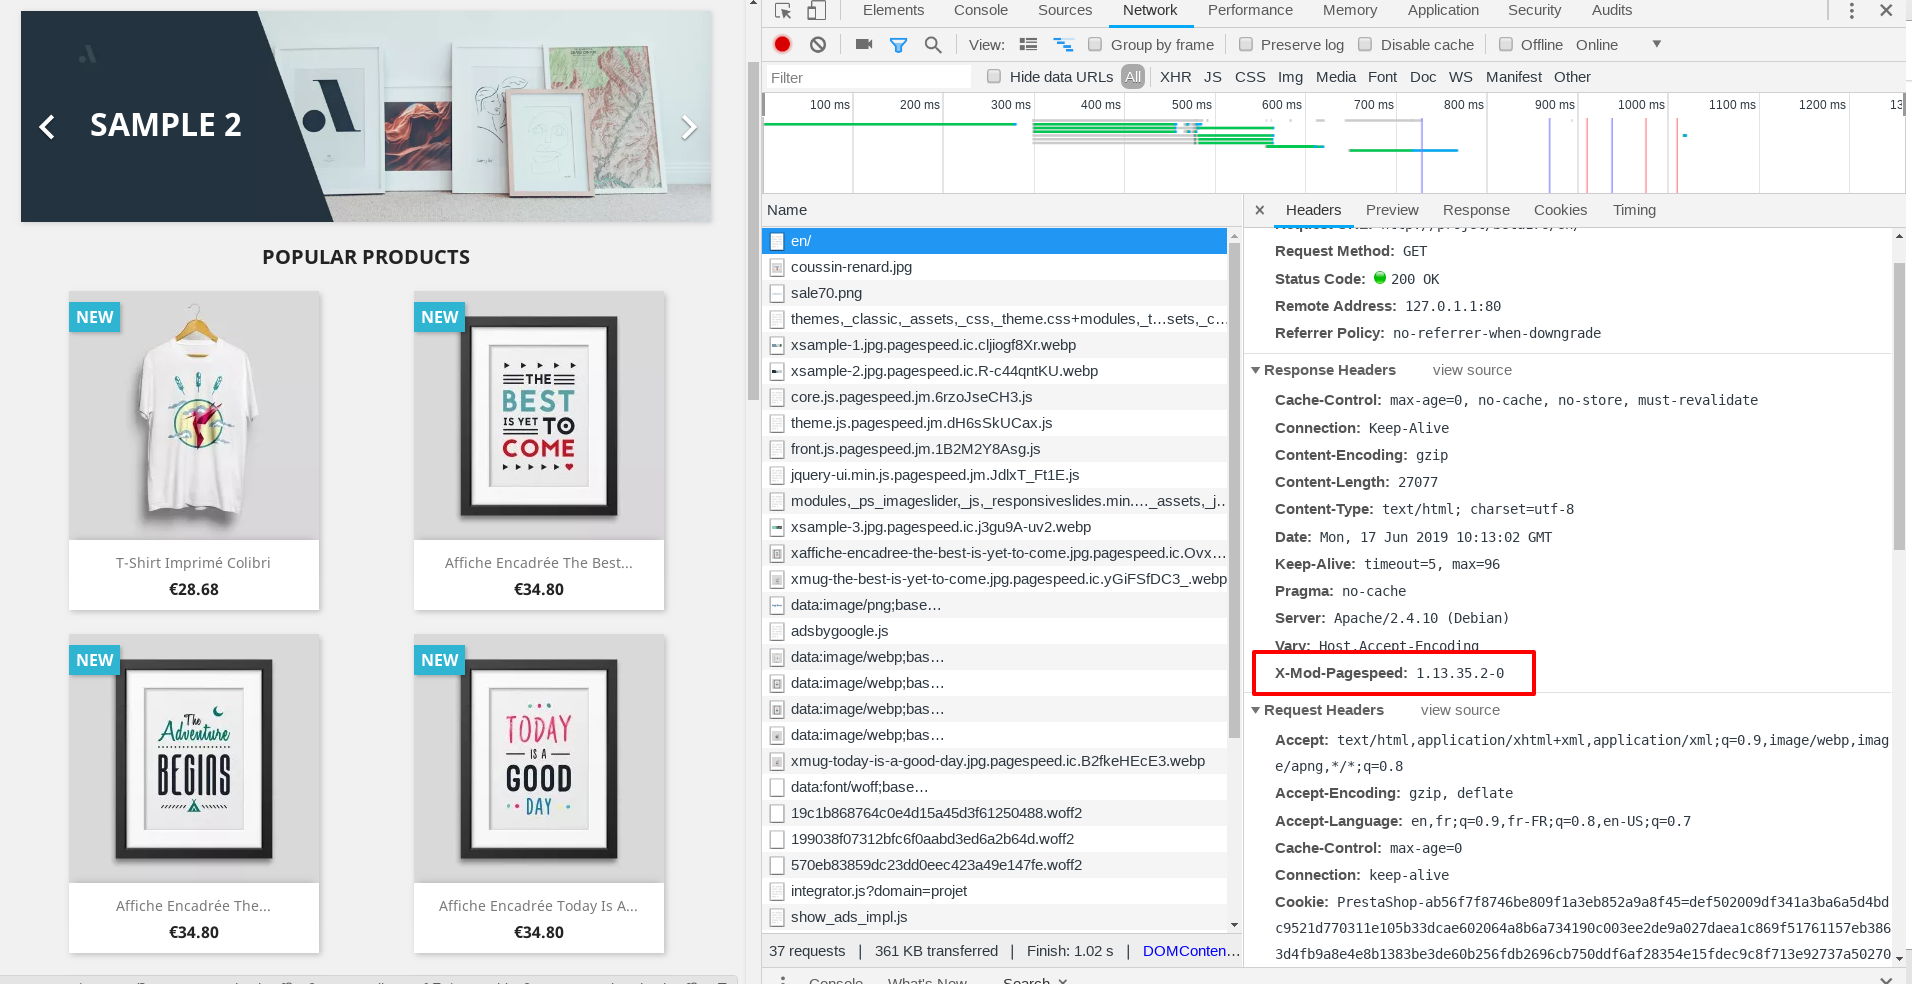Screen dimensions: 1912x984
Task: Filter requests by JS type
Action: [1212, 77]
